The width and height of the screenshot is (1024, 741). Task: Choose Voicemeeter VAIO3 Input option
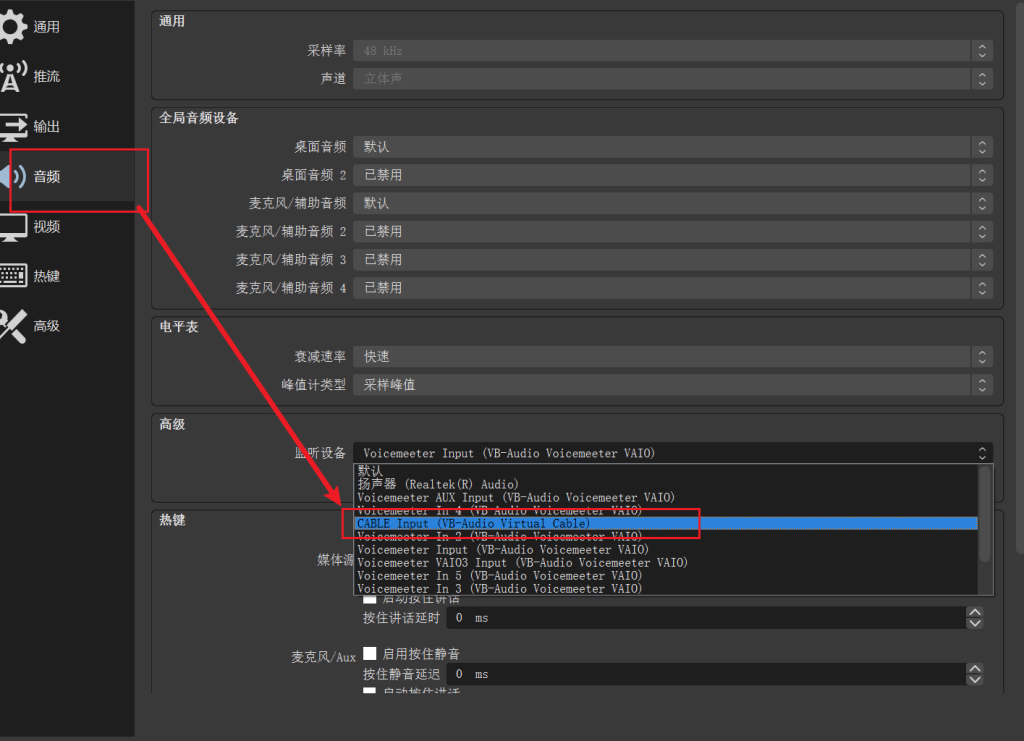[666, 563]
